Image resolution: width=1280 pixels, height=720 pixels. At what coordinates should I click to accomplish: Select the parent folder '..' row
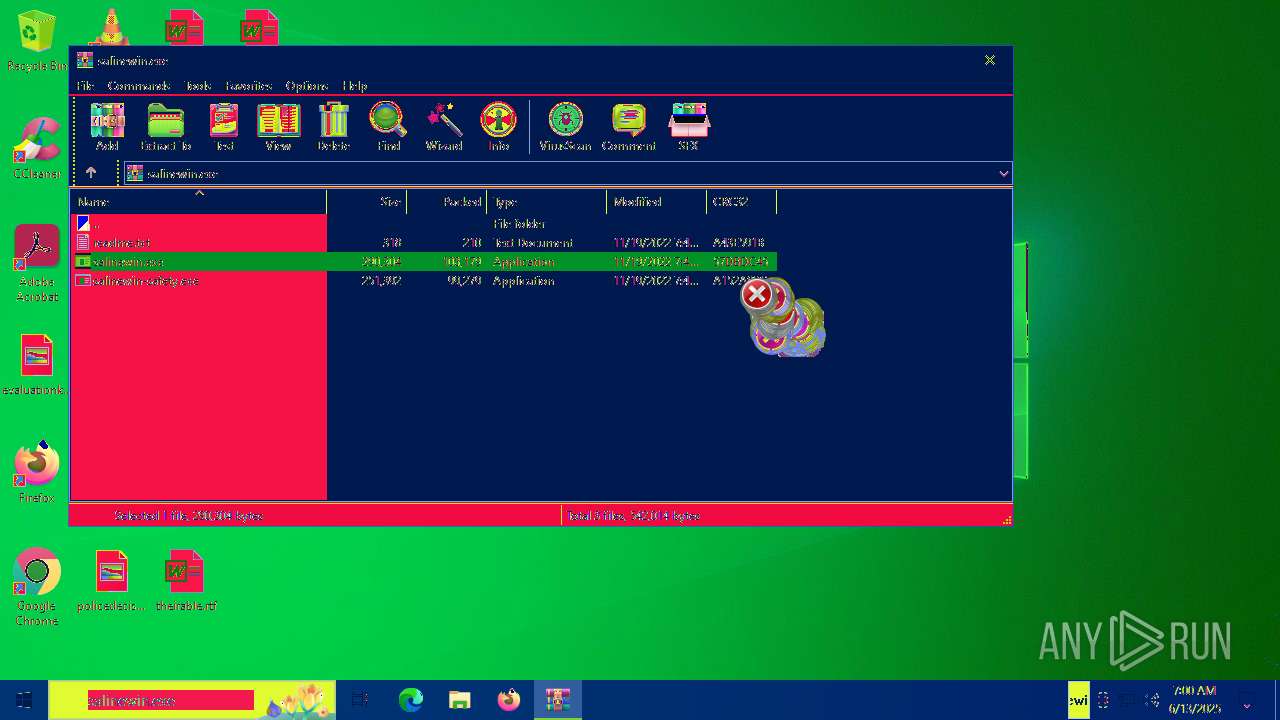pos(424,224)
